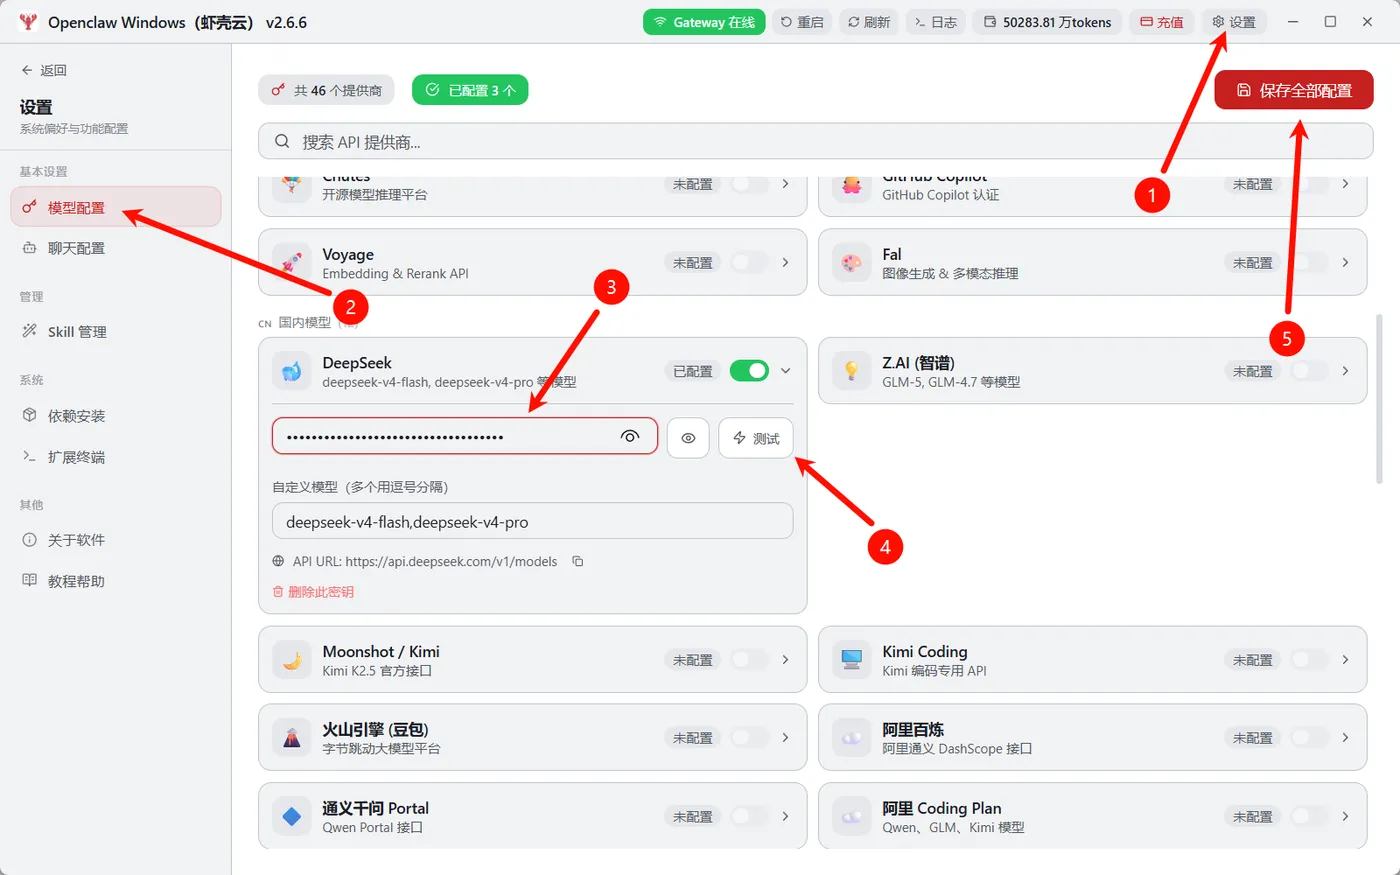Open the 日志 log viewer
1400x875 pixels.
click(x=936, y=22)
